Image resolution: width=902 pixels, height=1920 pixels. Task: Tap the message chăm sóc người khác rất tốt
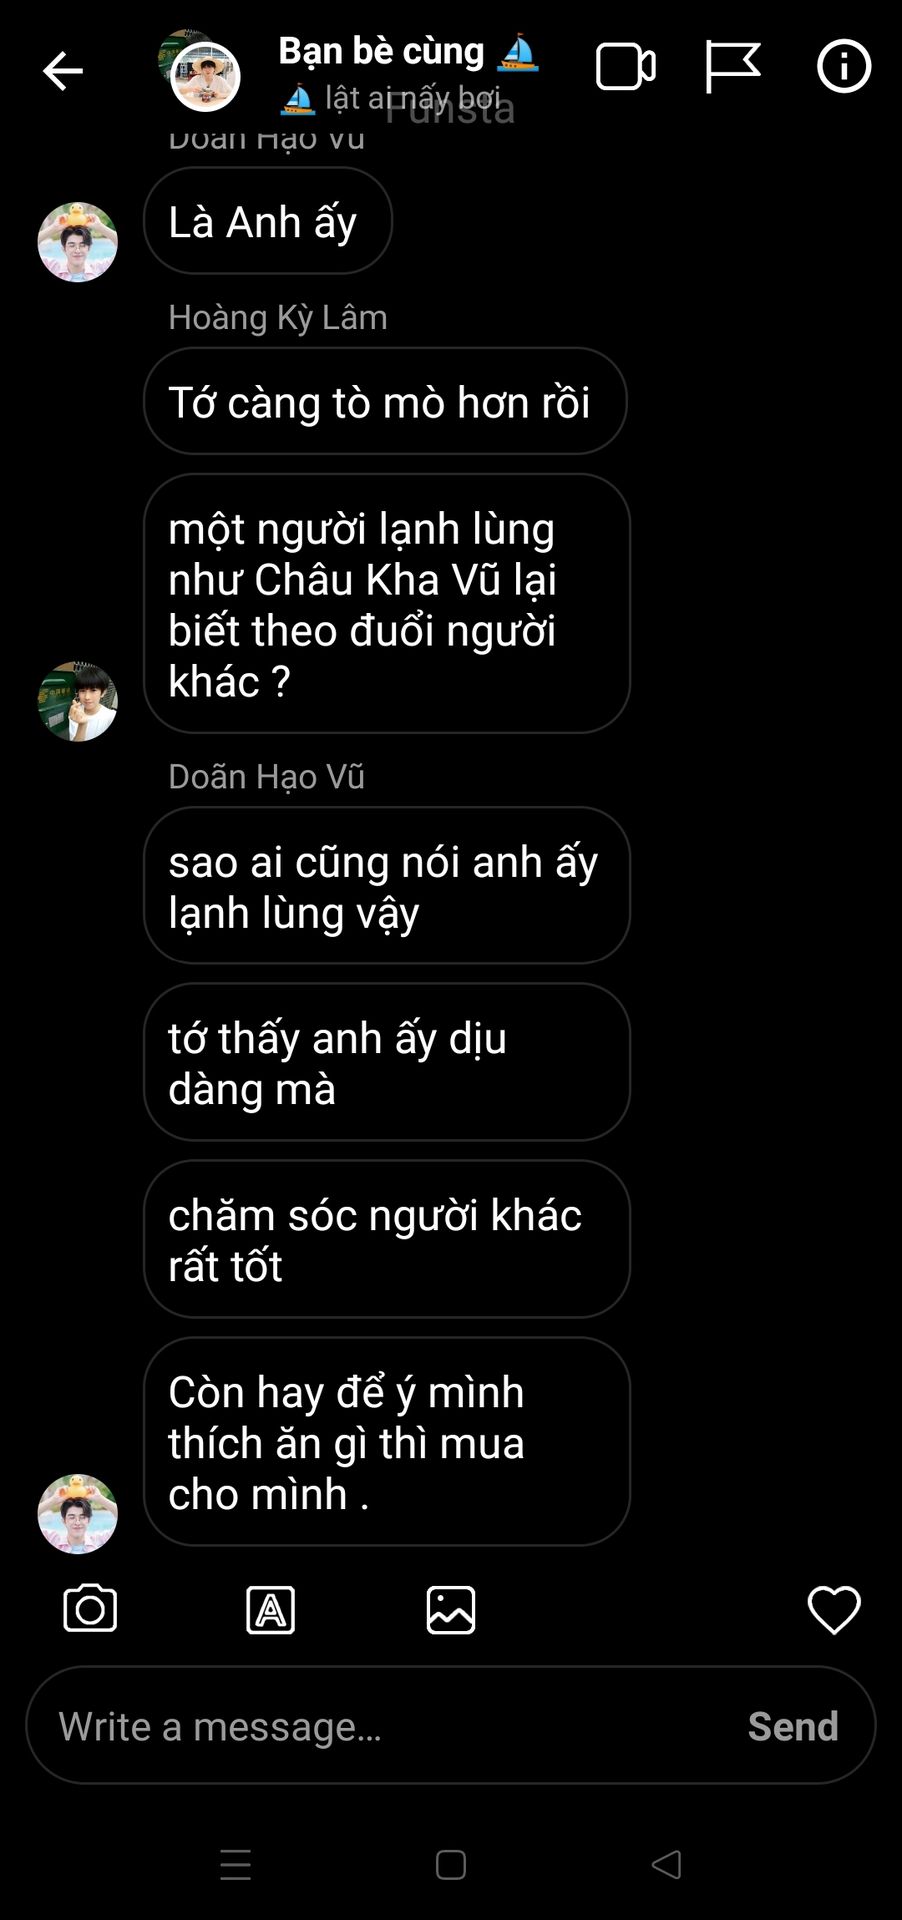(387, 1239)
